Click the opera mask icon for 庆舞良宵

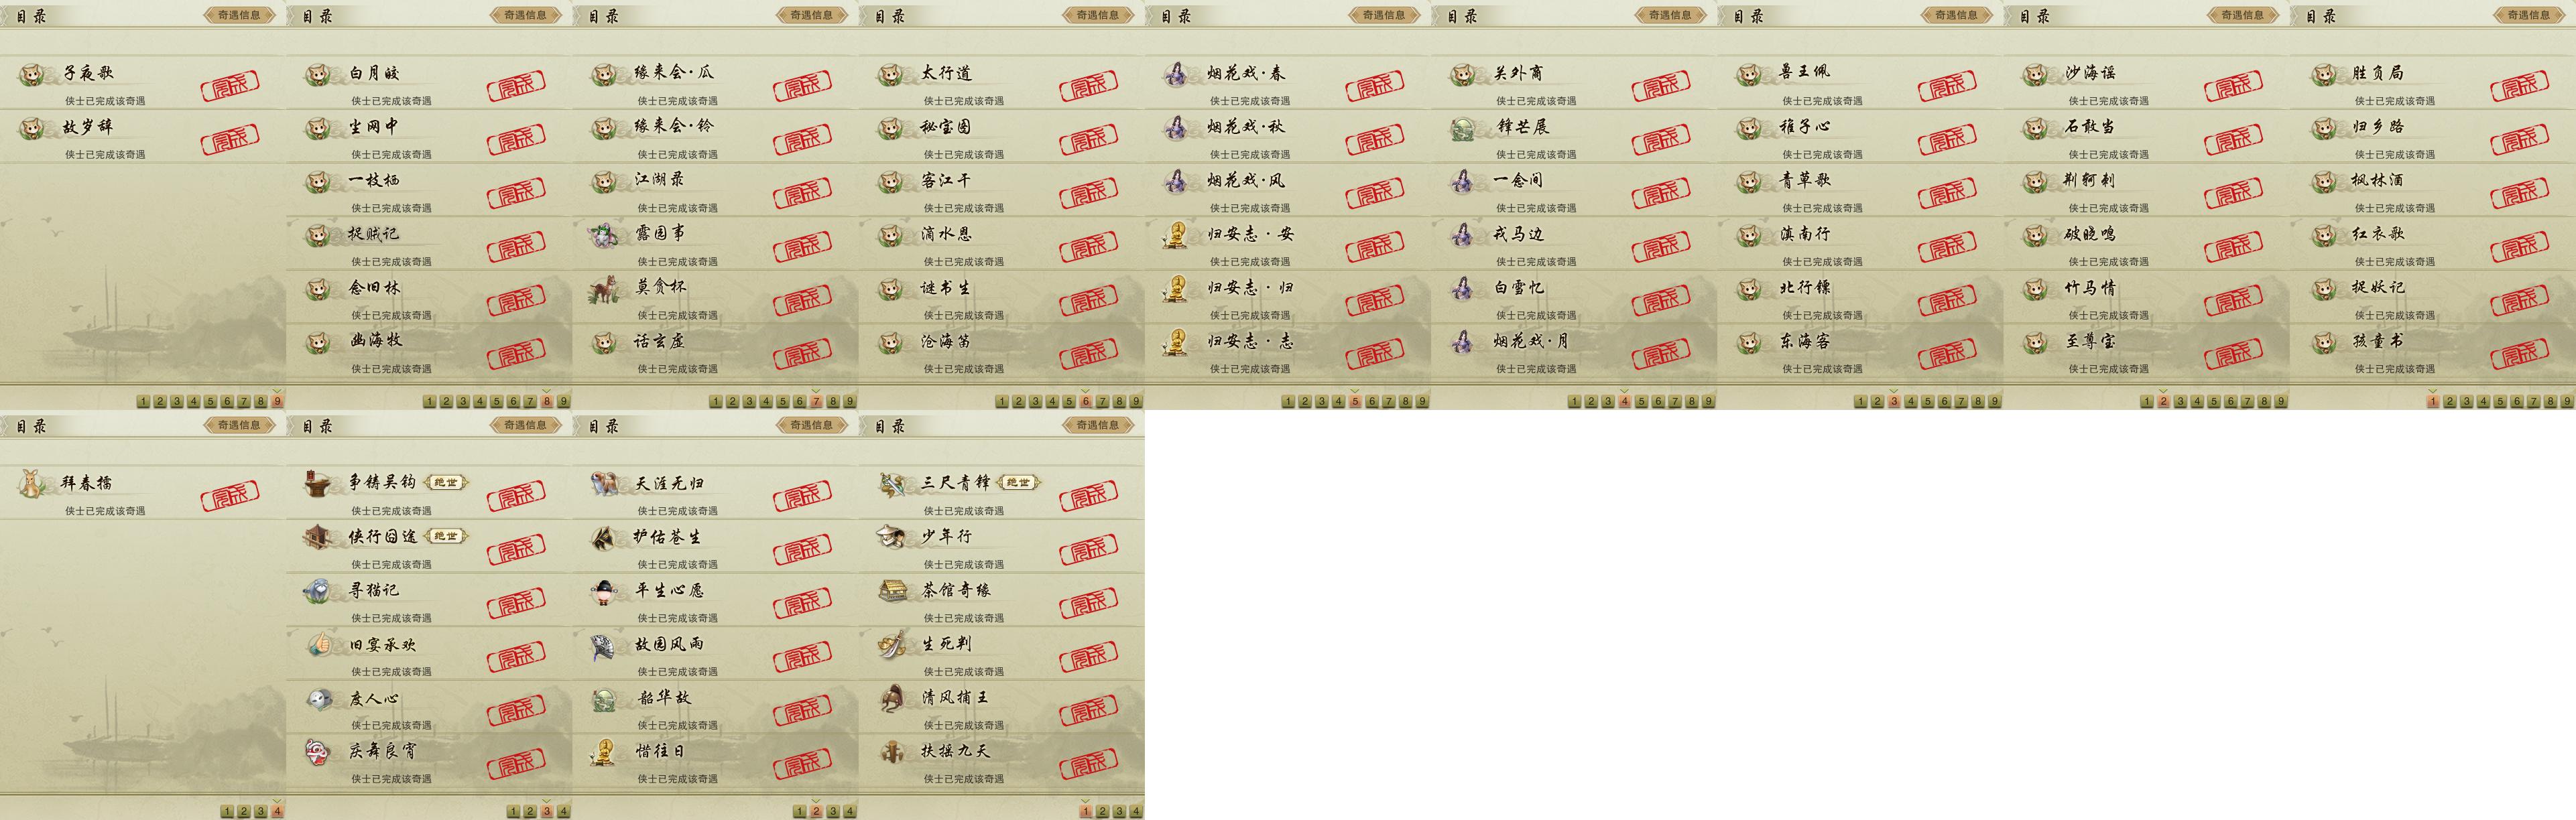coord(319,751)
